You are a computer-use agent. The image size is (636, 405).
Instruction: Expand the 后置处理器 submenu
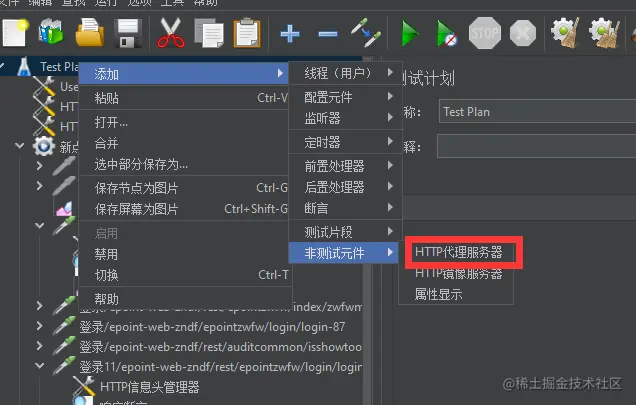(x=346, y=187)
